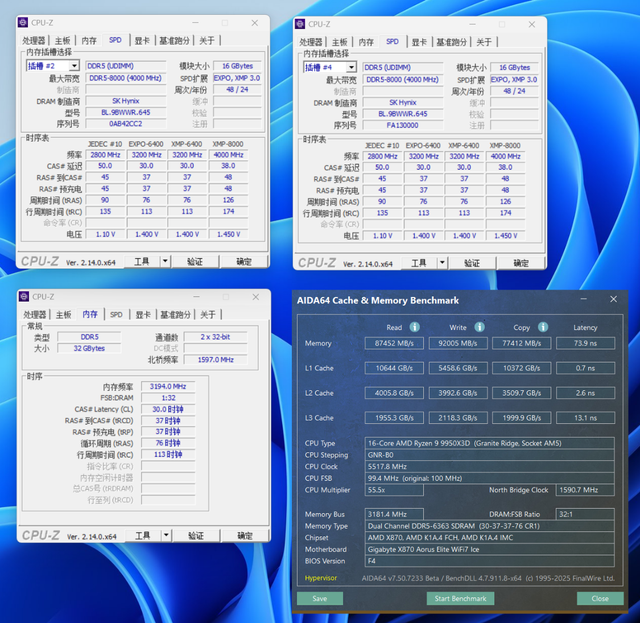Close AIDA64 window with the X button
Image resolution: width=640 pixels, height=623 pixels.
pos(613,299)
